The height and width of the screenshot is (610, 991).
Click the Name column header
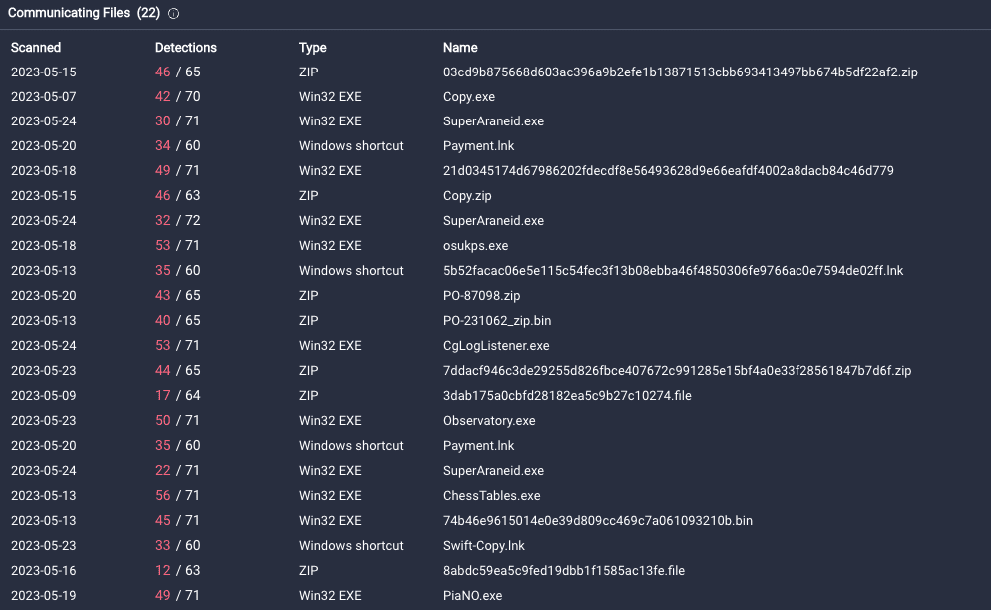[460, 48]
